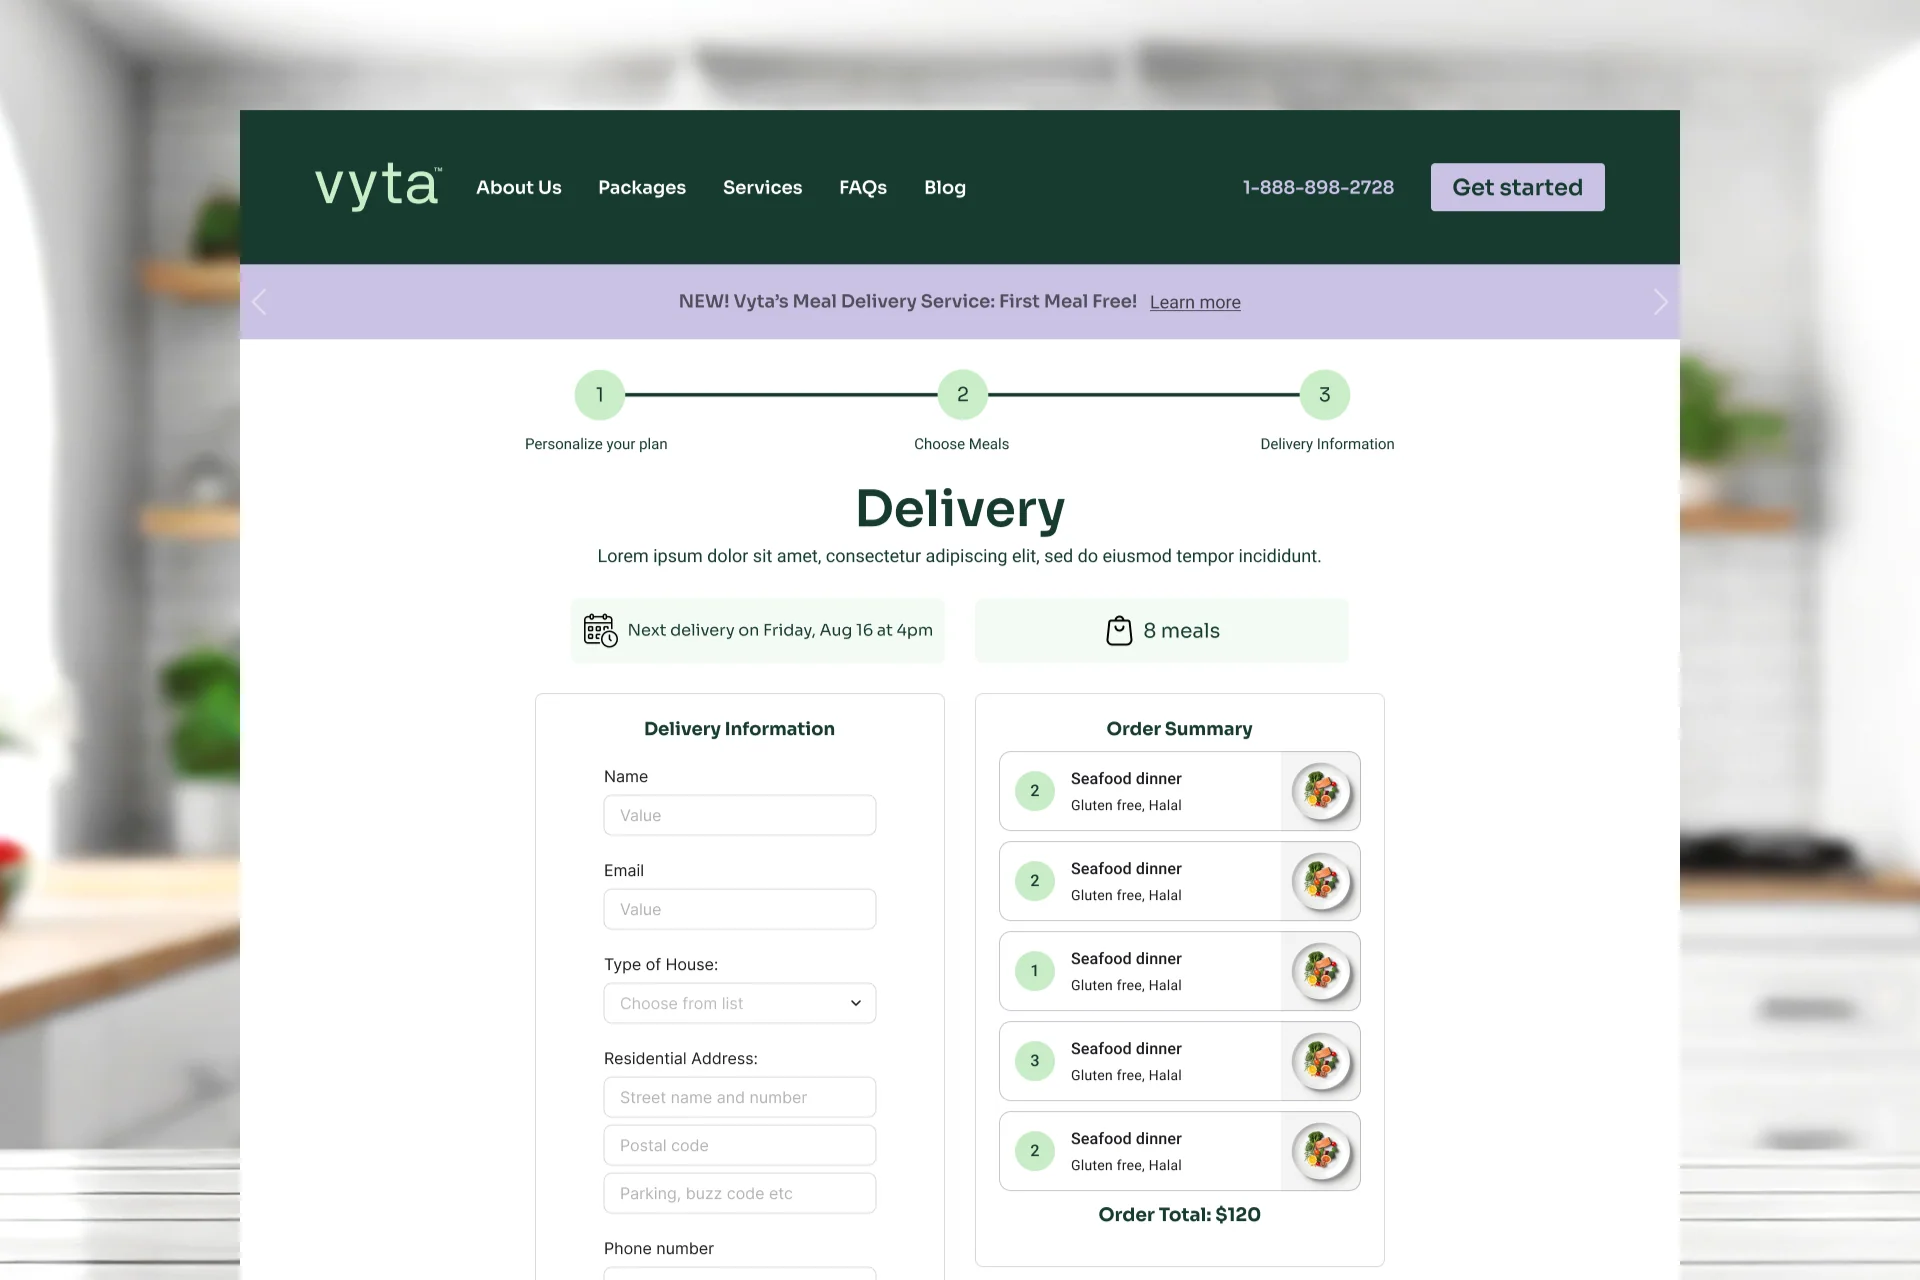Click the shopping bag meals icon
Viewport: 1920px width, 1280px height.
1119,631
